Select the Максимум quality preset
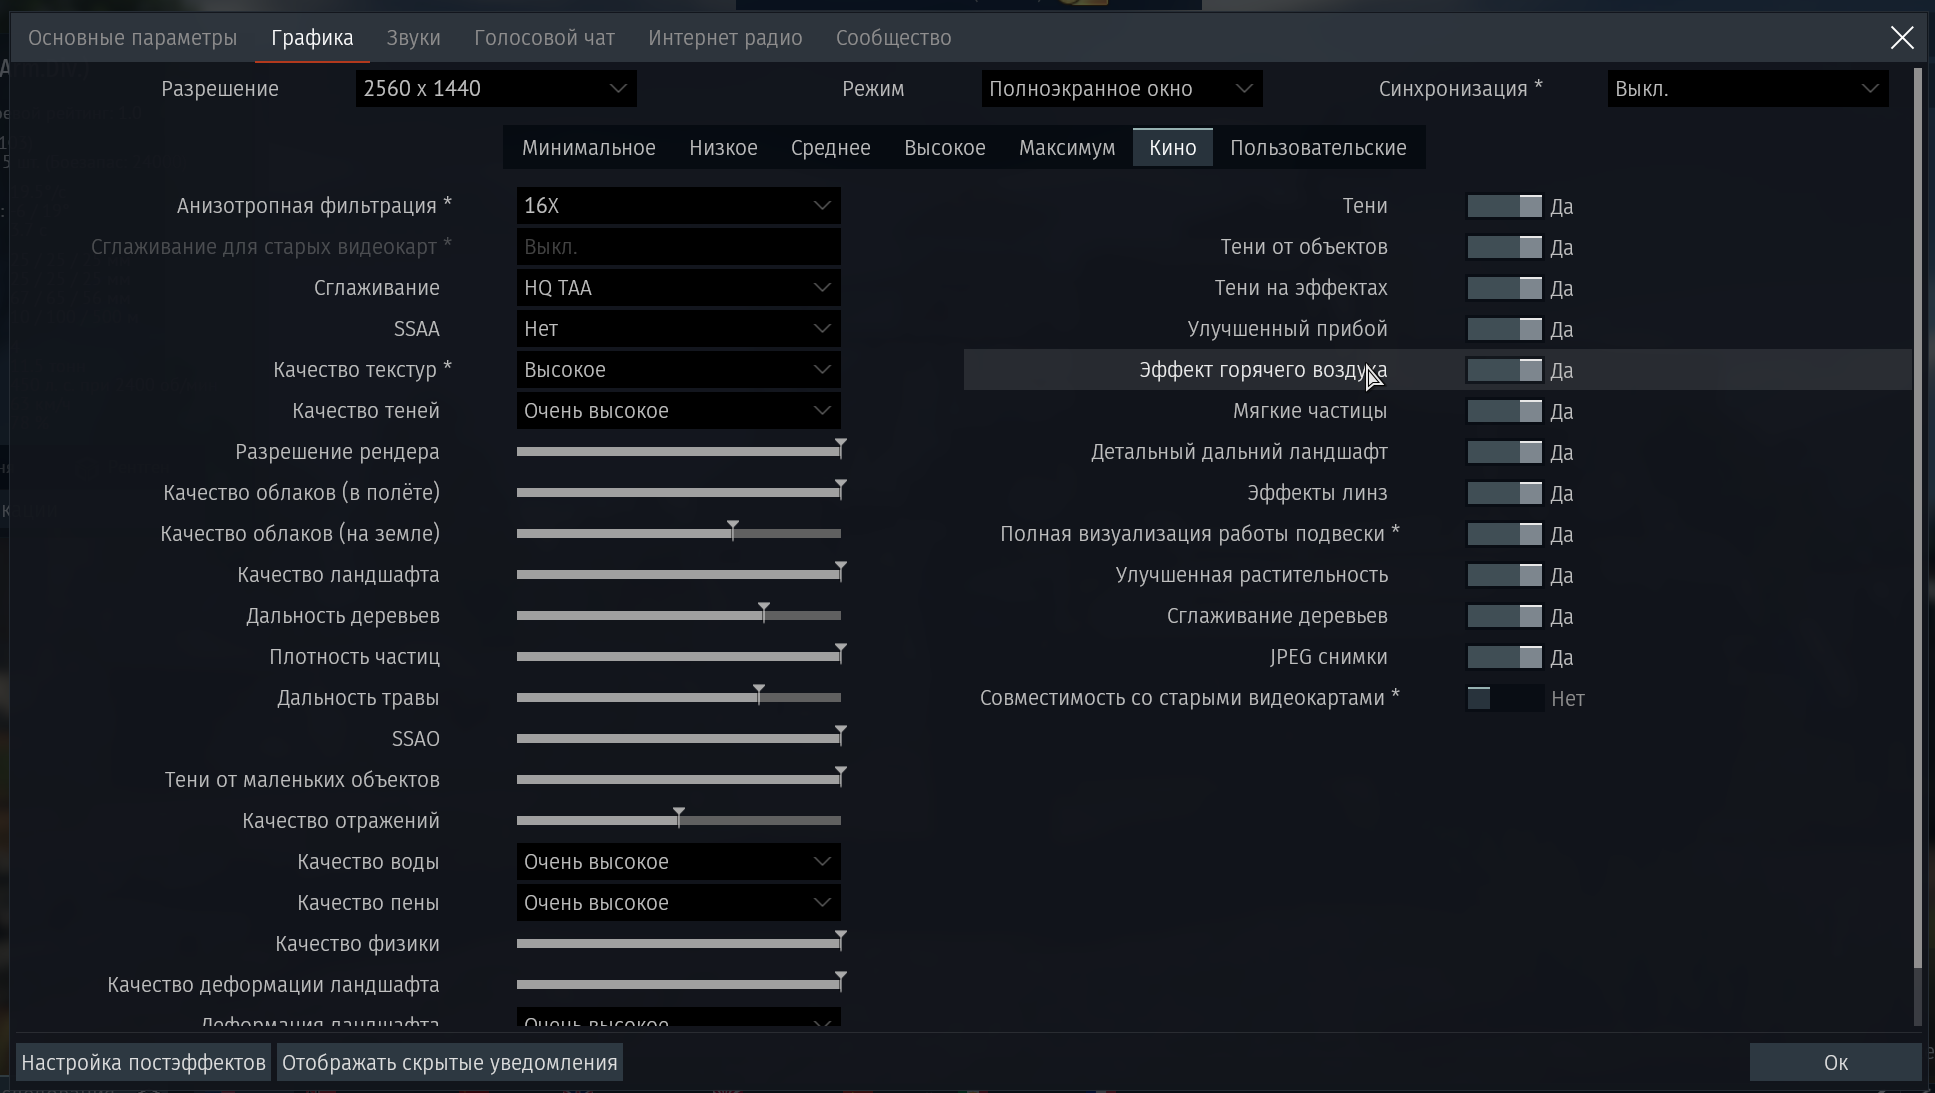This screenshot has width=1935, height=1093. click(x=1066, y=148)
